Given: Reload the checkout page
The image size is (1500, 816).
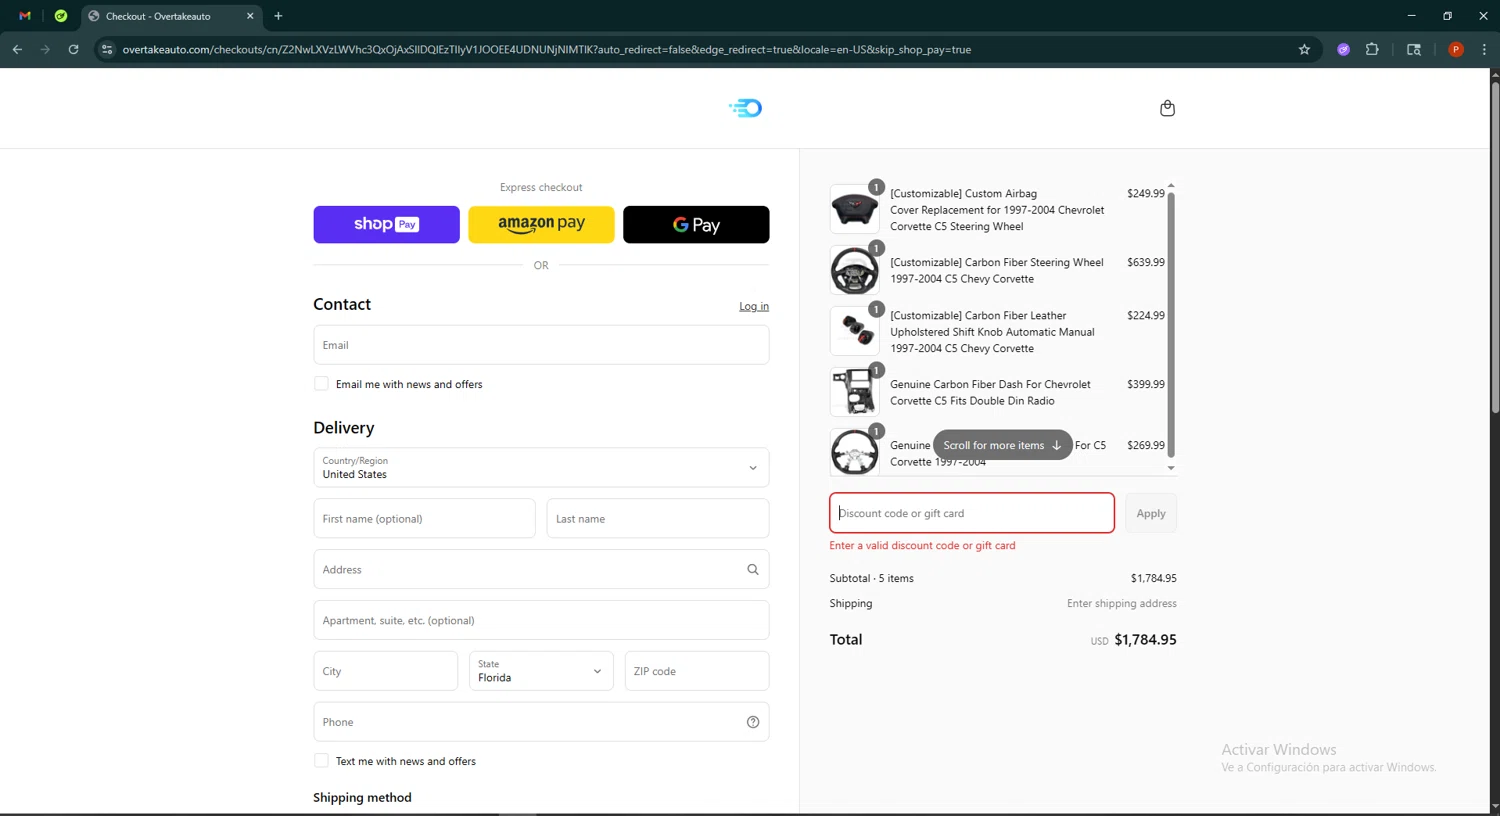Looking at the screenshot, I should click(x=73, y=49).
